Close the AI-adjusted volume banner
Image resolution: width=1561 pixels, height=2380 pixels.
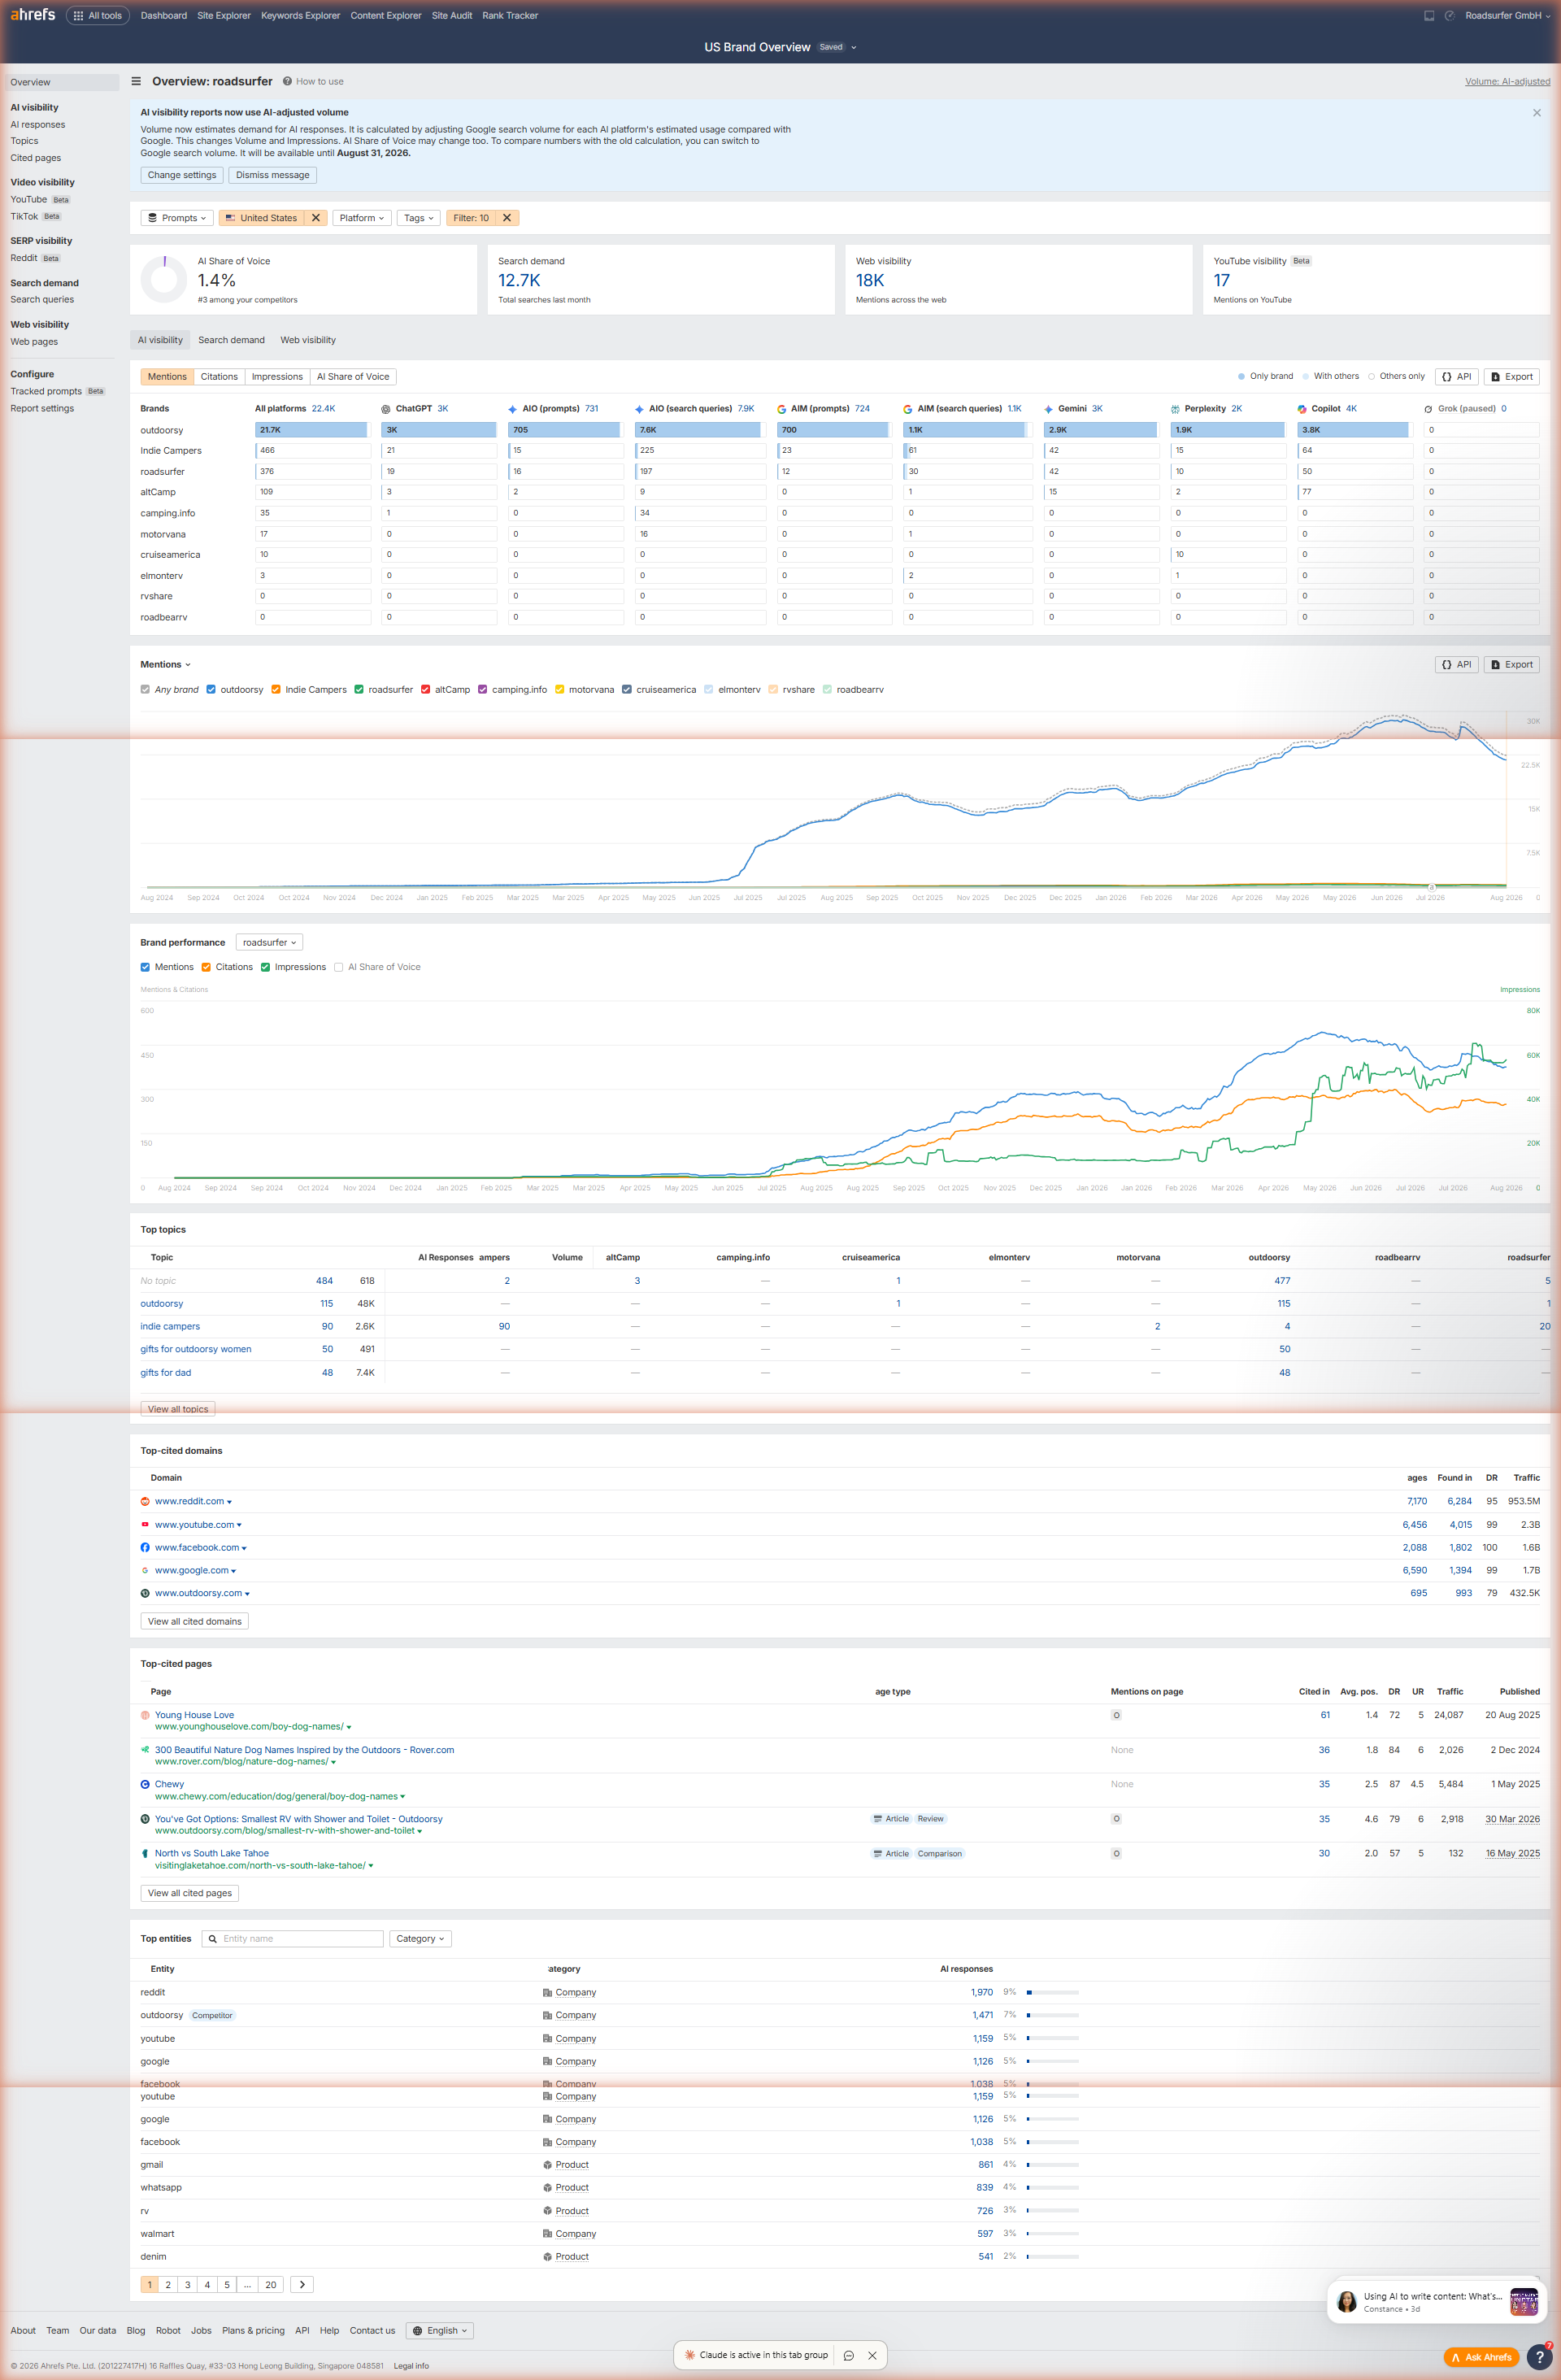pyautogui.click(x=1536, y=113)
